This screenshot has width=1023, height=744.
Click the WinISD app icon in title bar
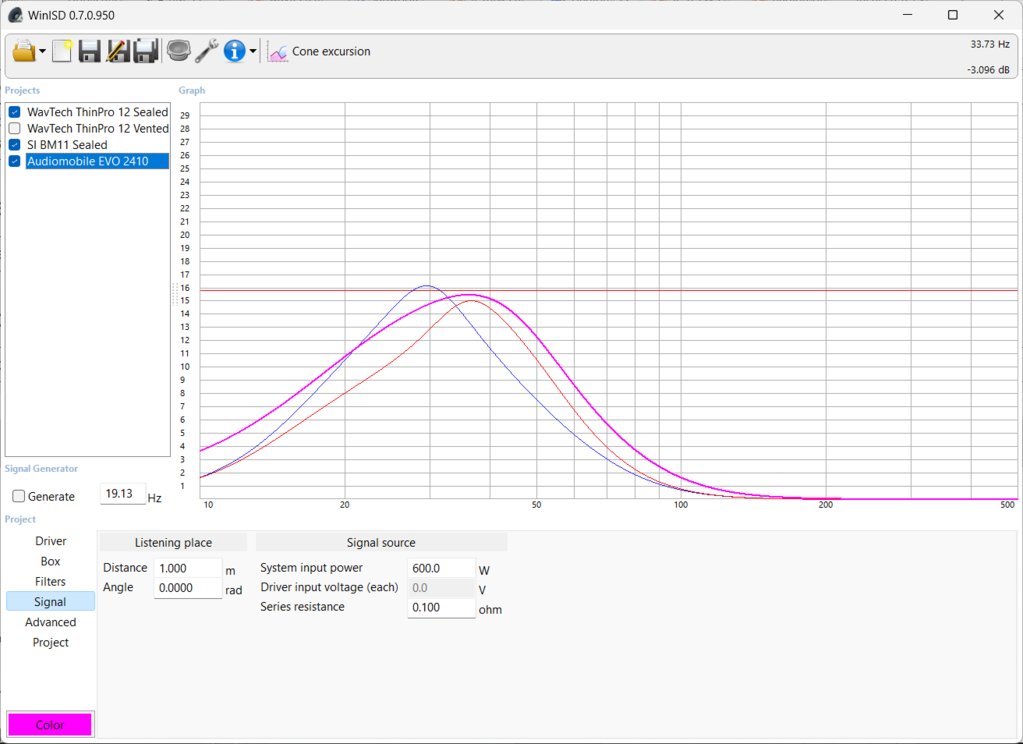[16, 15]
